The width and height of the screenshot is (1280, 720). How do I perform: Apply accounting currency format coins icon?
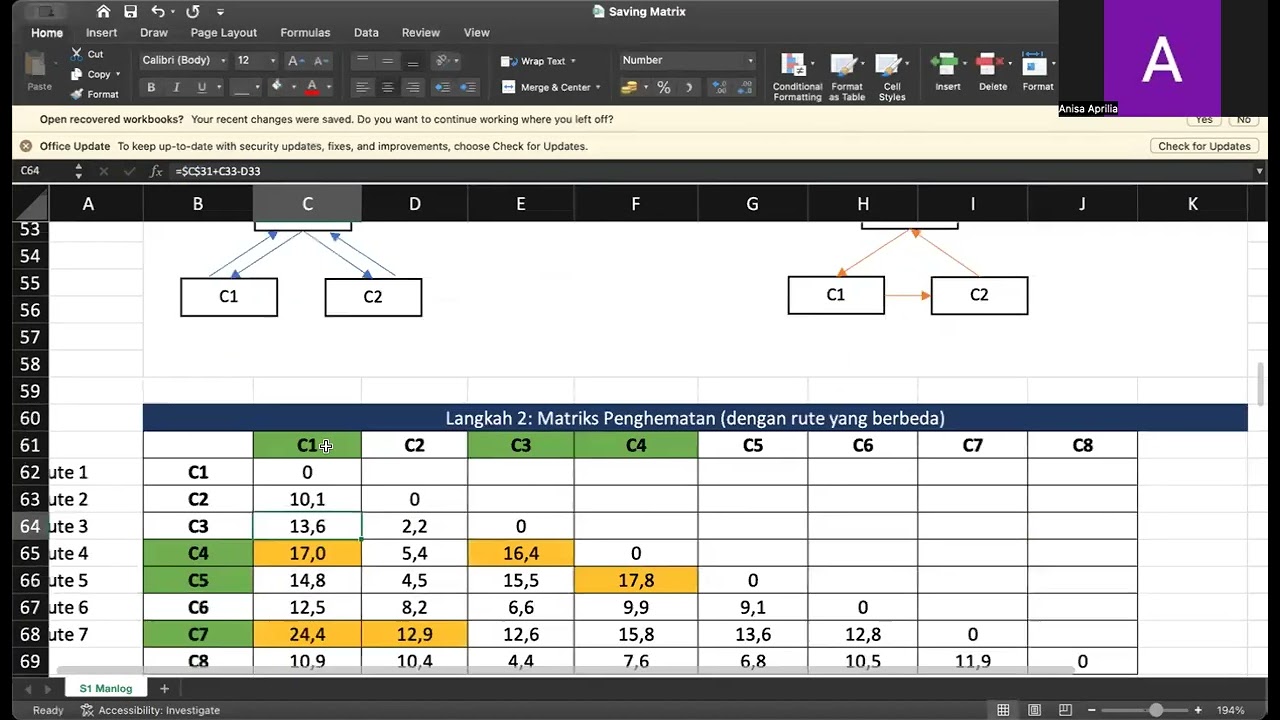pos(629,87)
